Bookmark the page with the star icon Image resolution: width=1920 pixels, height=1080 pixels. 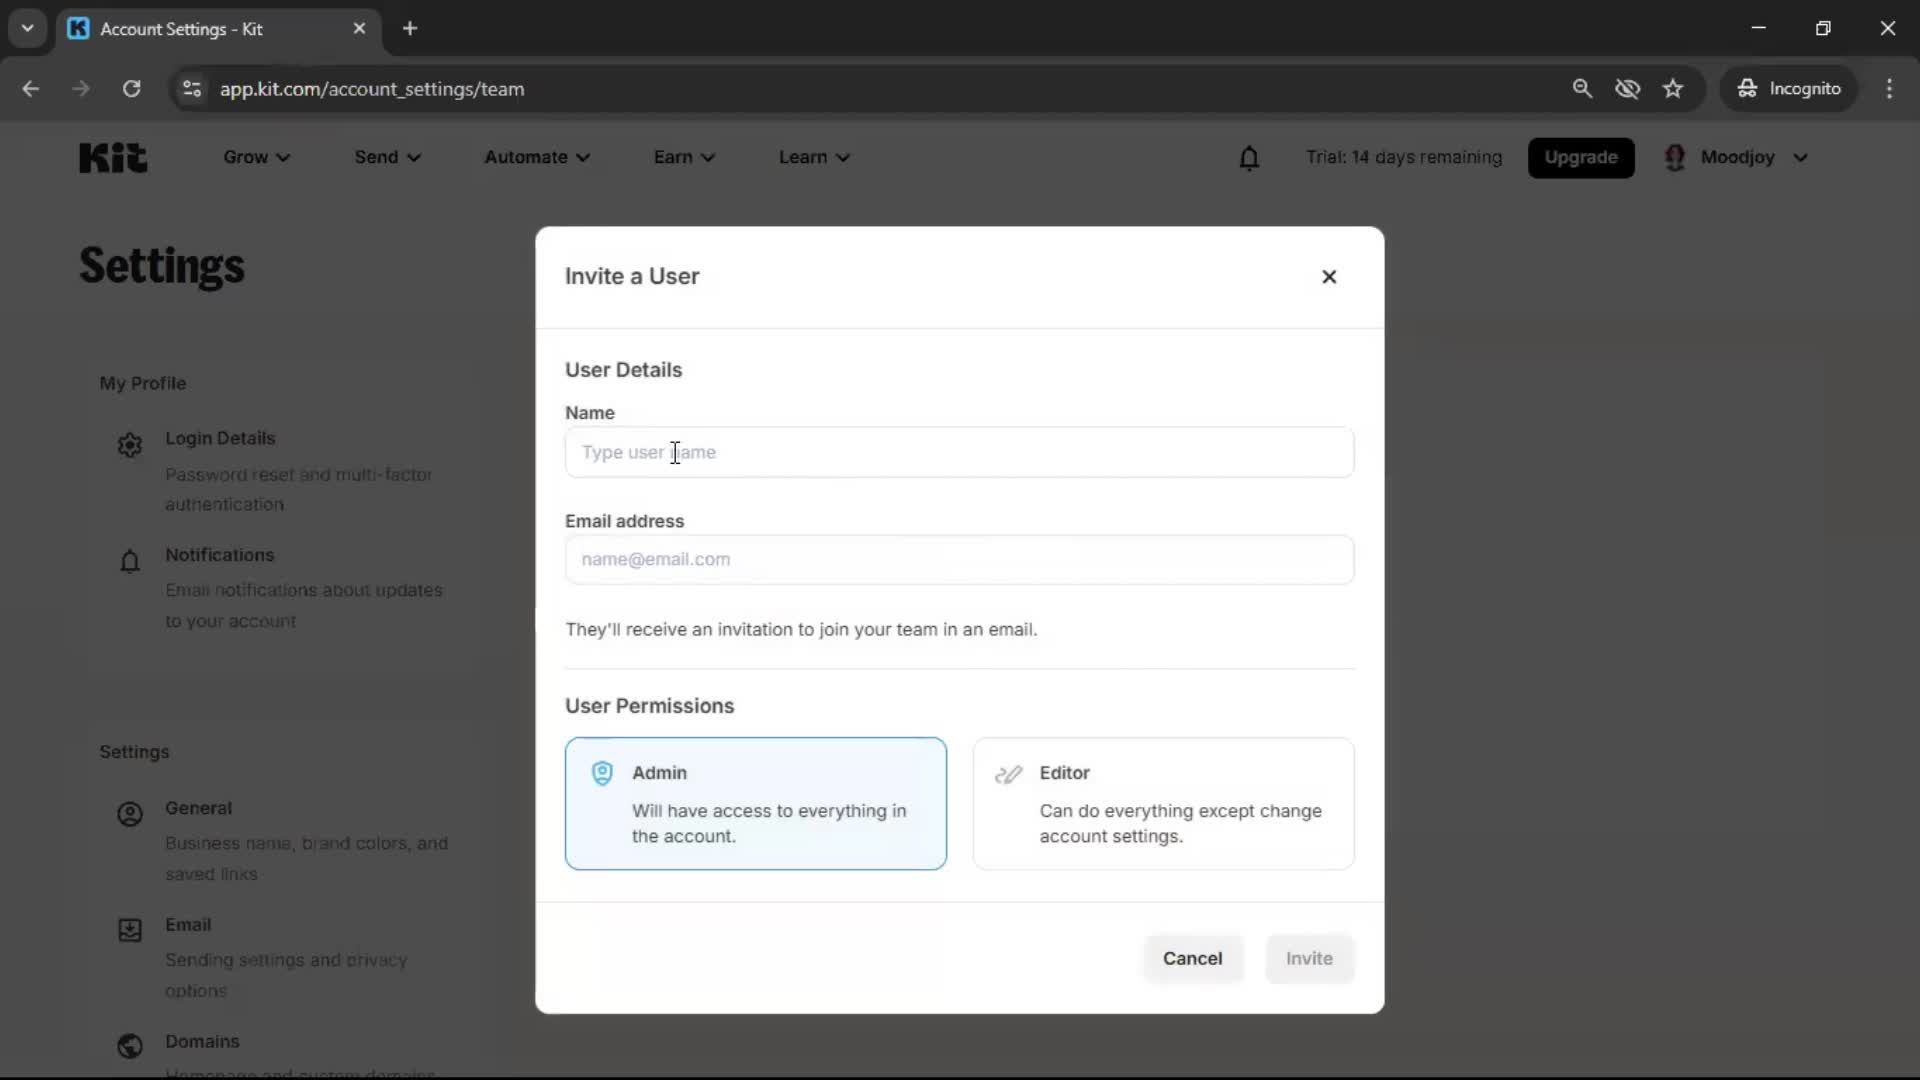point(1673,88)
